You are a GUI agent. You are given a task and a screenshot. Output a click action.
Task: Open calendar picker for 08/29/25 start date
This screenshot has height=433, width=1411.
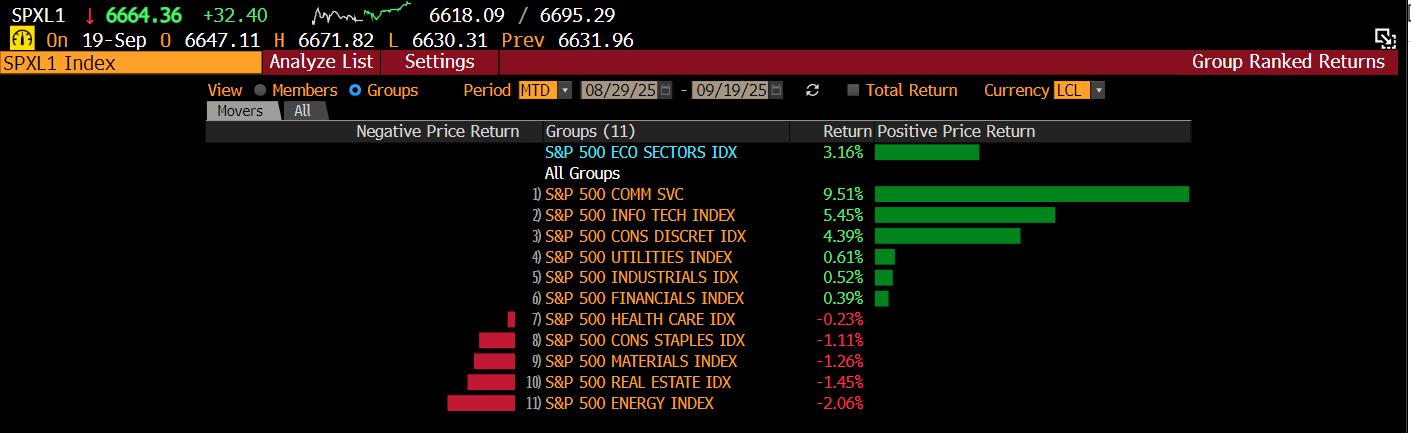pyautogui.click(x=666, y=90)
